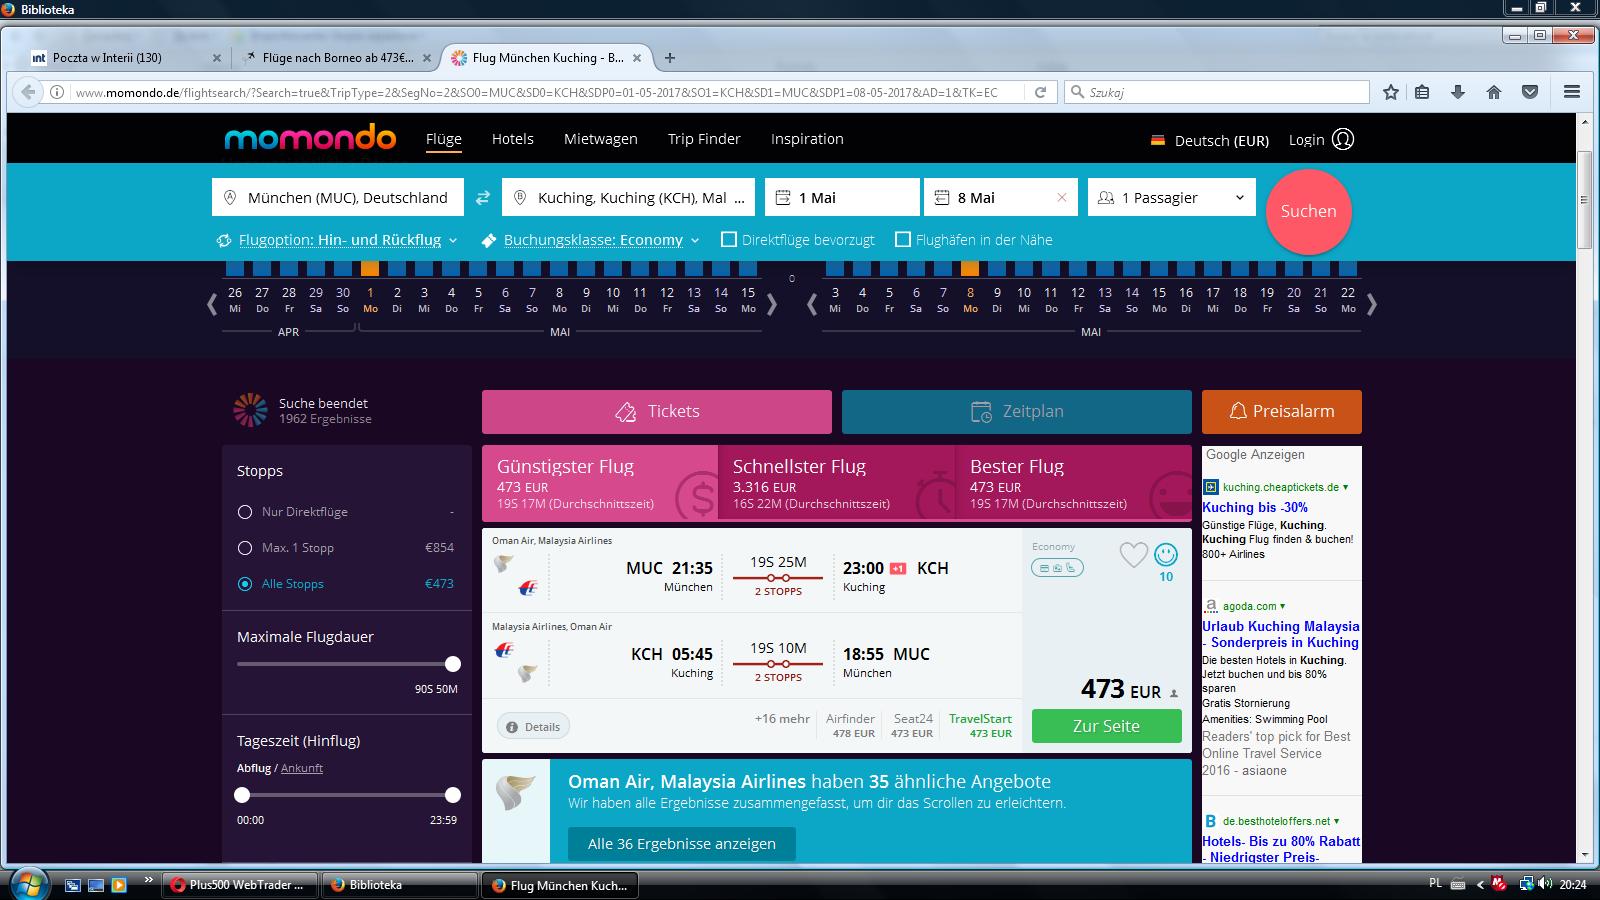Select Max. 1 Stopp radio option
Viewport: 1600px width, 900px height.
click(x=245, y=548)
